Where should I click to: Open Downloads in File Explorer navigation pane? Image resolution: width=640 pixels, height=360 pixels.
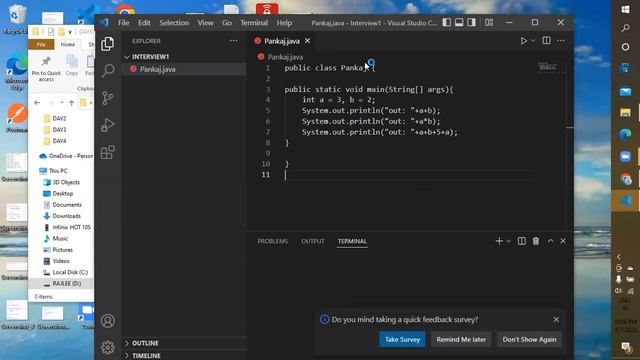point(66,216)
